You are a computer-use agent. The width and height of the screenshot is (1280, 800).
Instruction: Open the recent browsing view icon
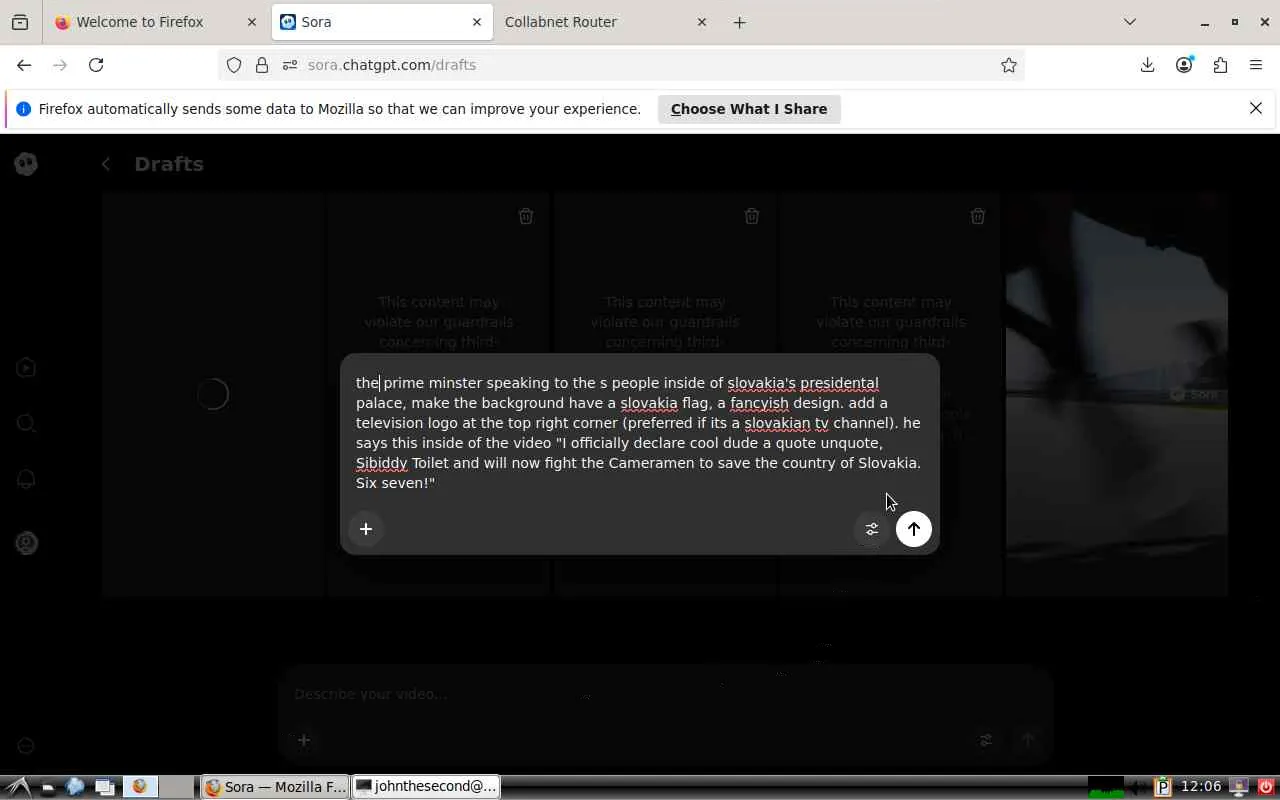click(20, 22)
